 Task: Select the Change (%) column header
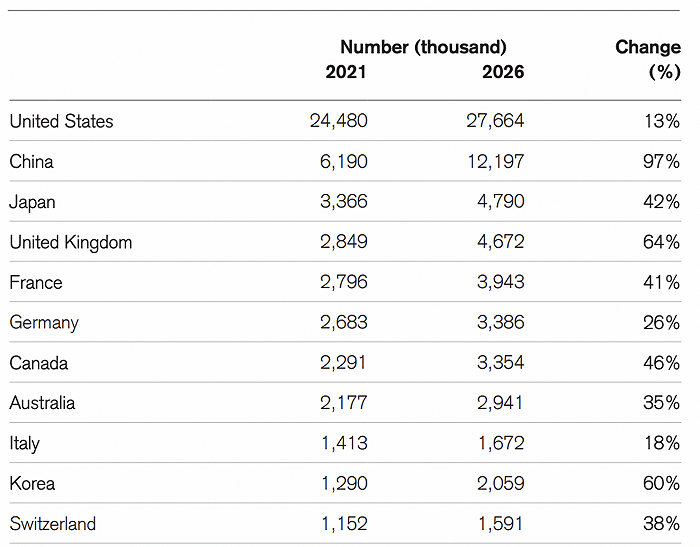648,59
